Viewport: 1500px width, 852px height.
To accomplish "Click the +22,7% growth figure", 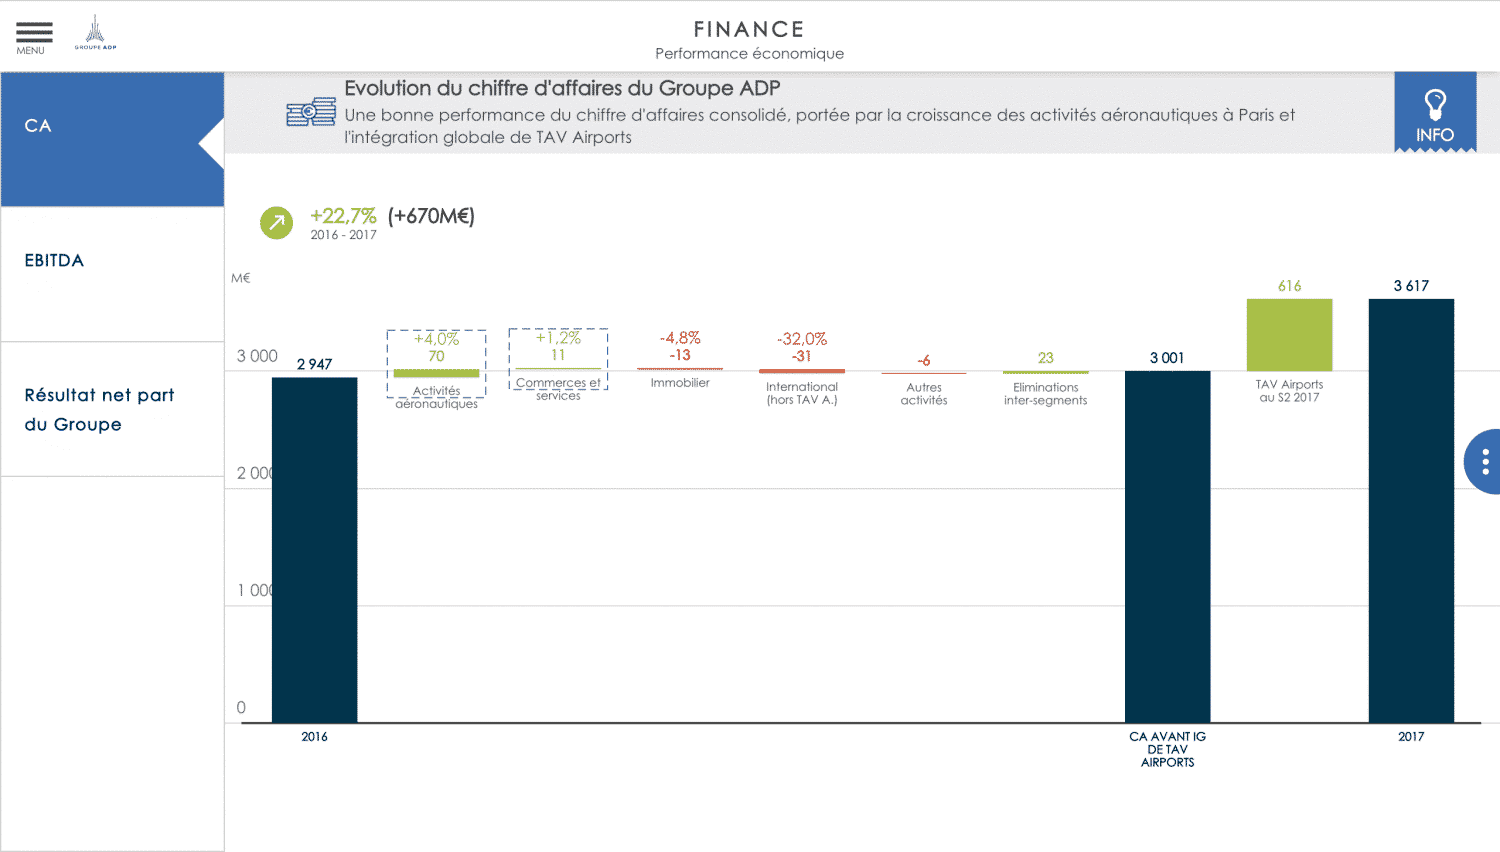I will click(x=343, y=216).
